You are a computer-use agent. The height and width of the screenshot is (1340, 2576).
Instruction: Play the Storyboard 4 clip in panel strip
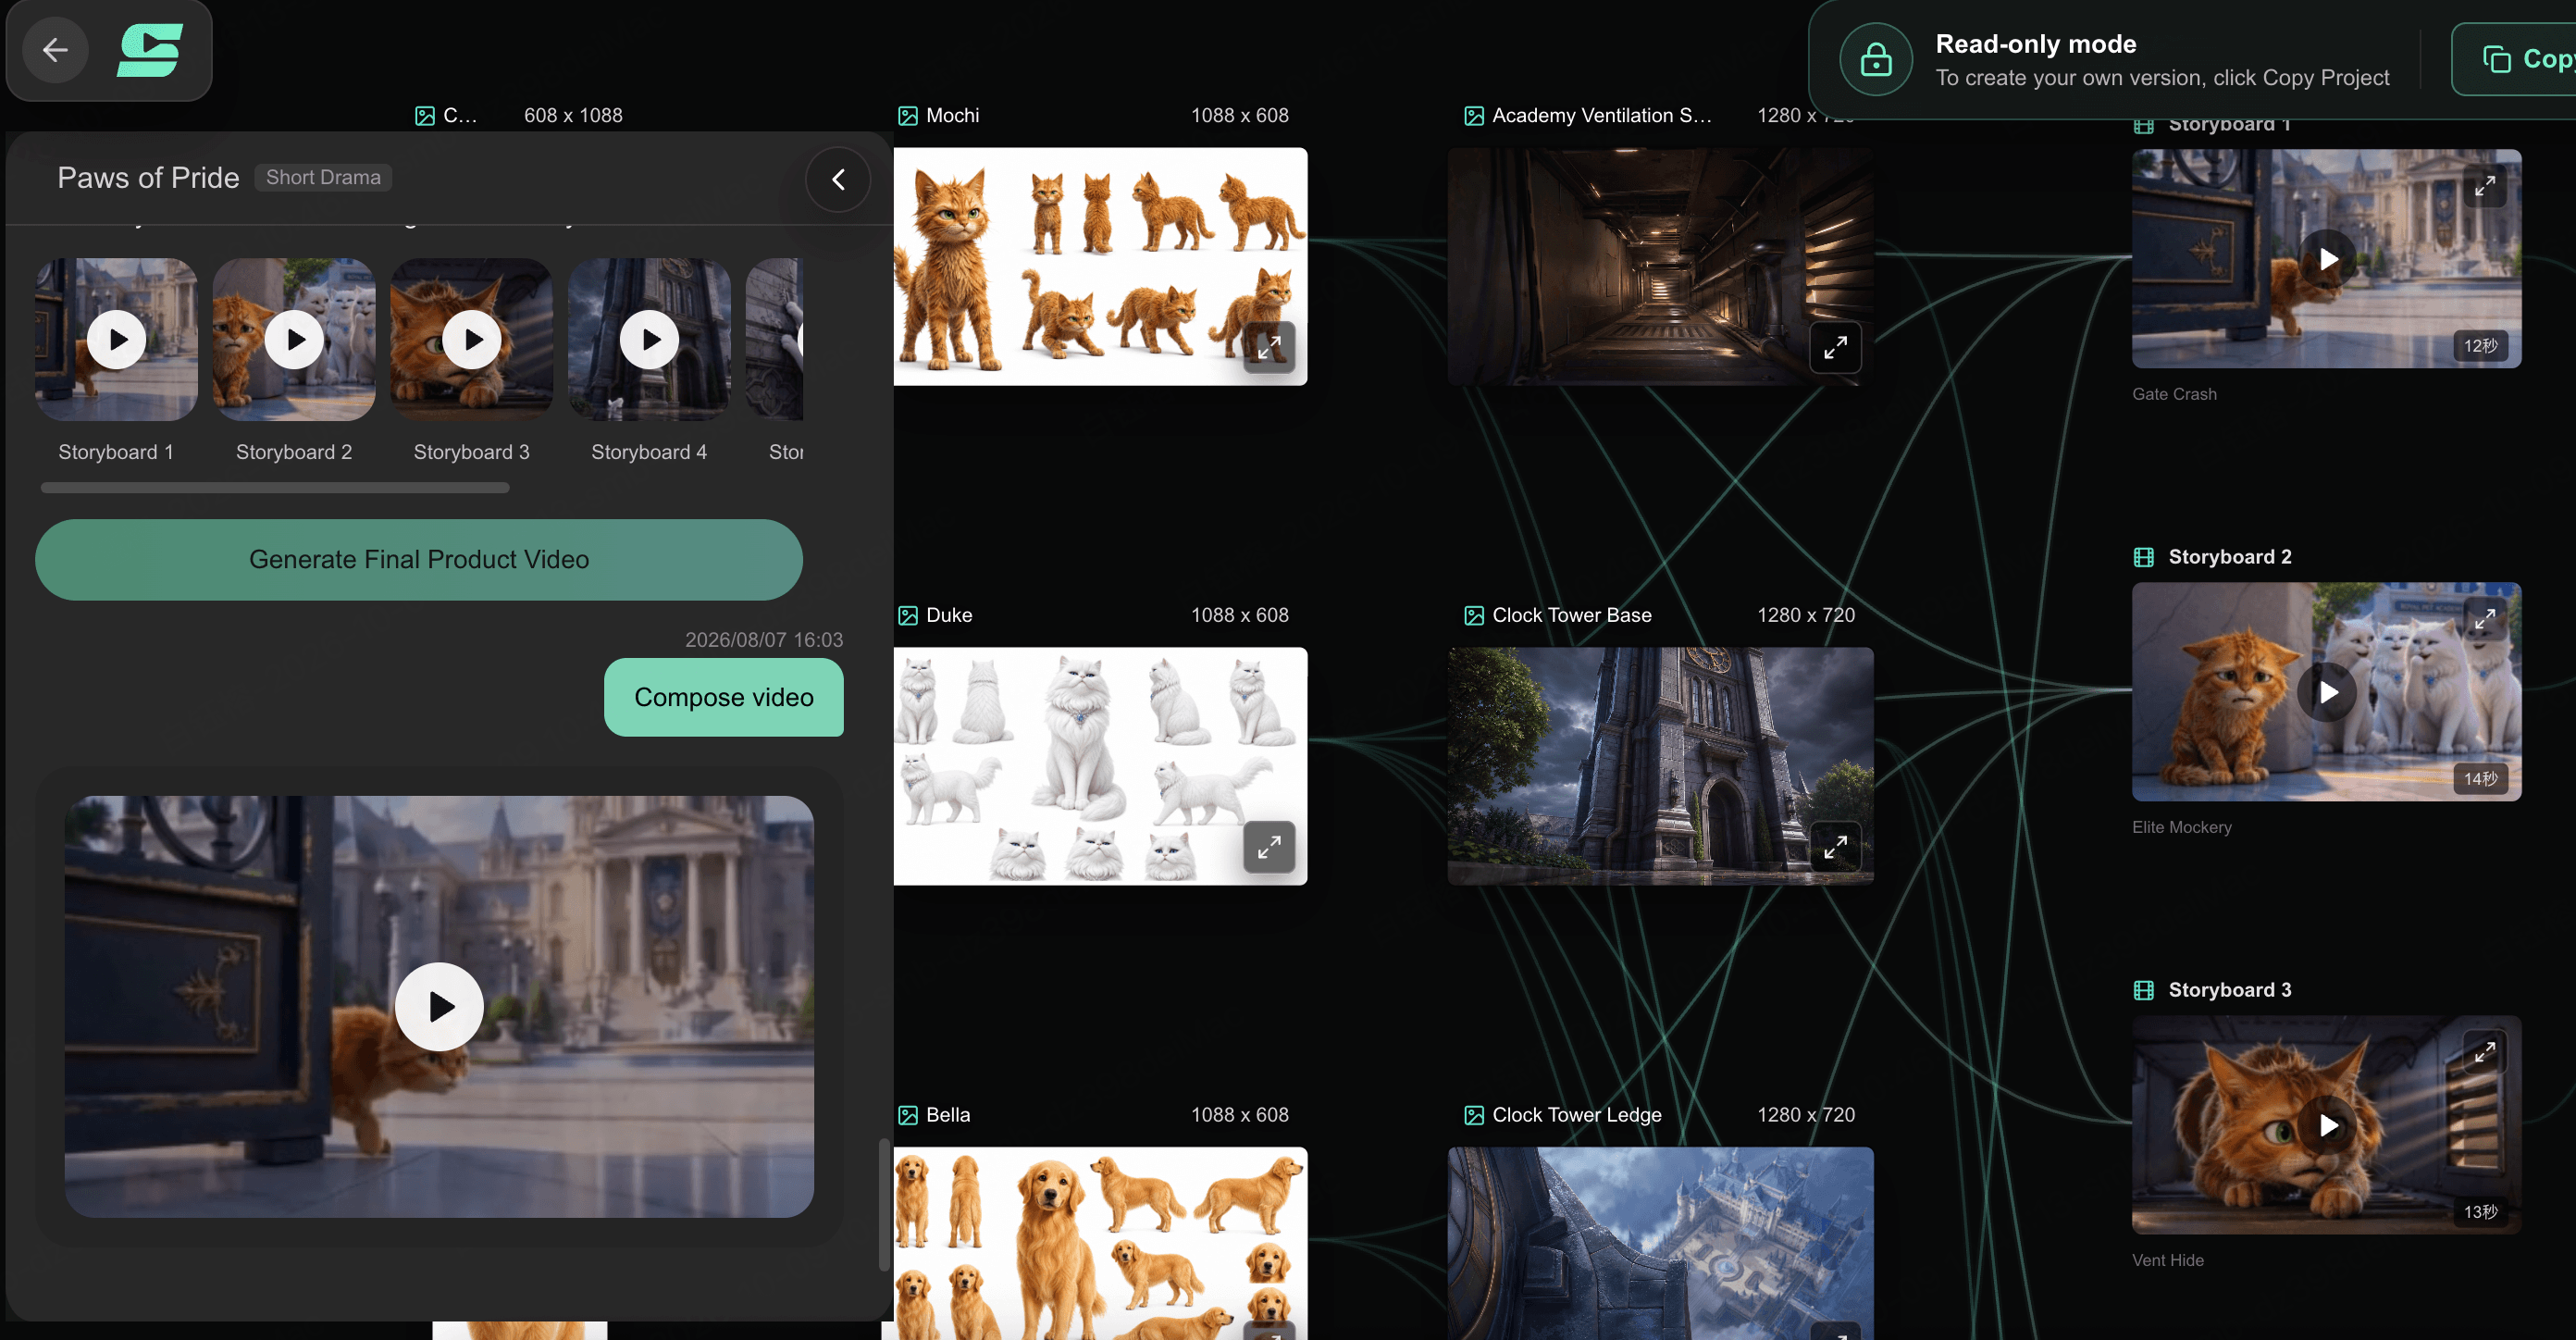tap(650, 339)
